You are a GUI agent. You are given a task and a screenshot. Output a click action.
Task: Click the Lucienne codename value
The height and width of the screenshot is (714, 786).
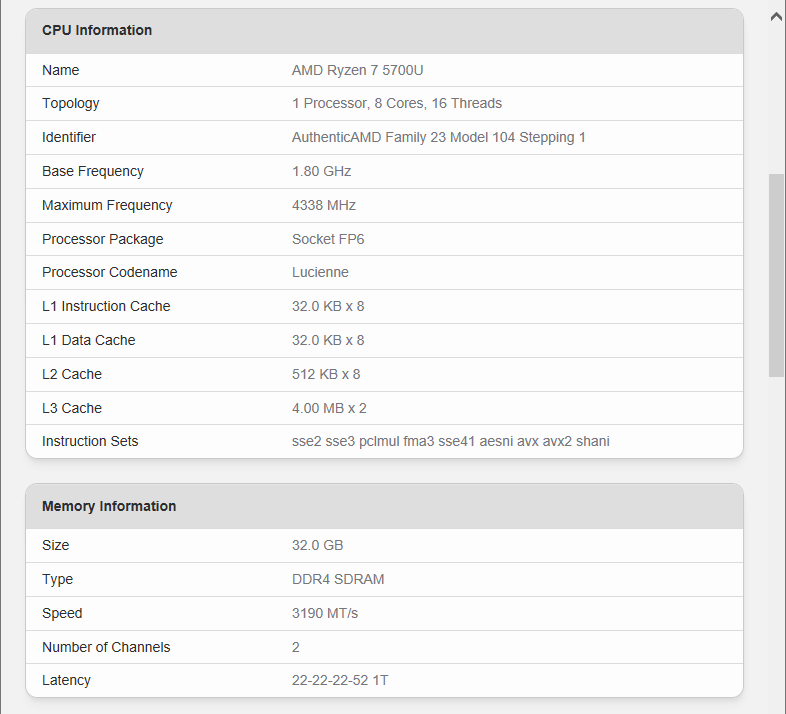[x=320, y=272]
